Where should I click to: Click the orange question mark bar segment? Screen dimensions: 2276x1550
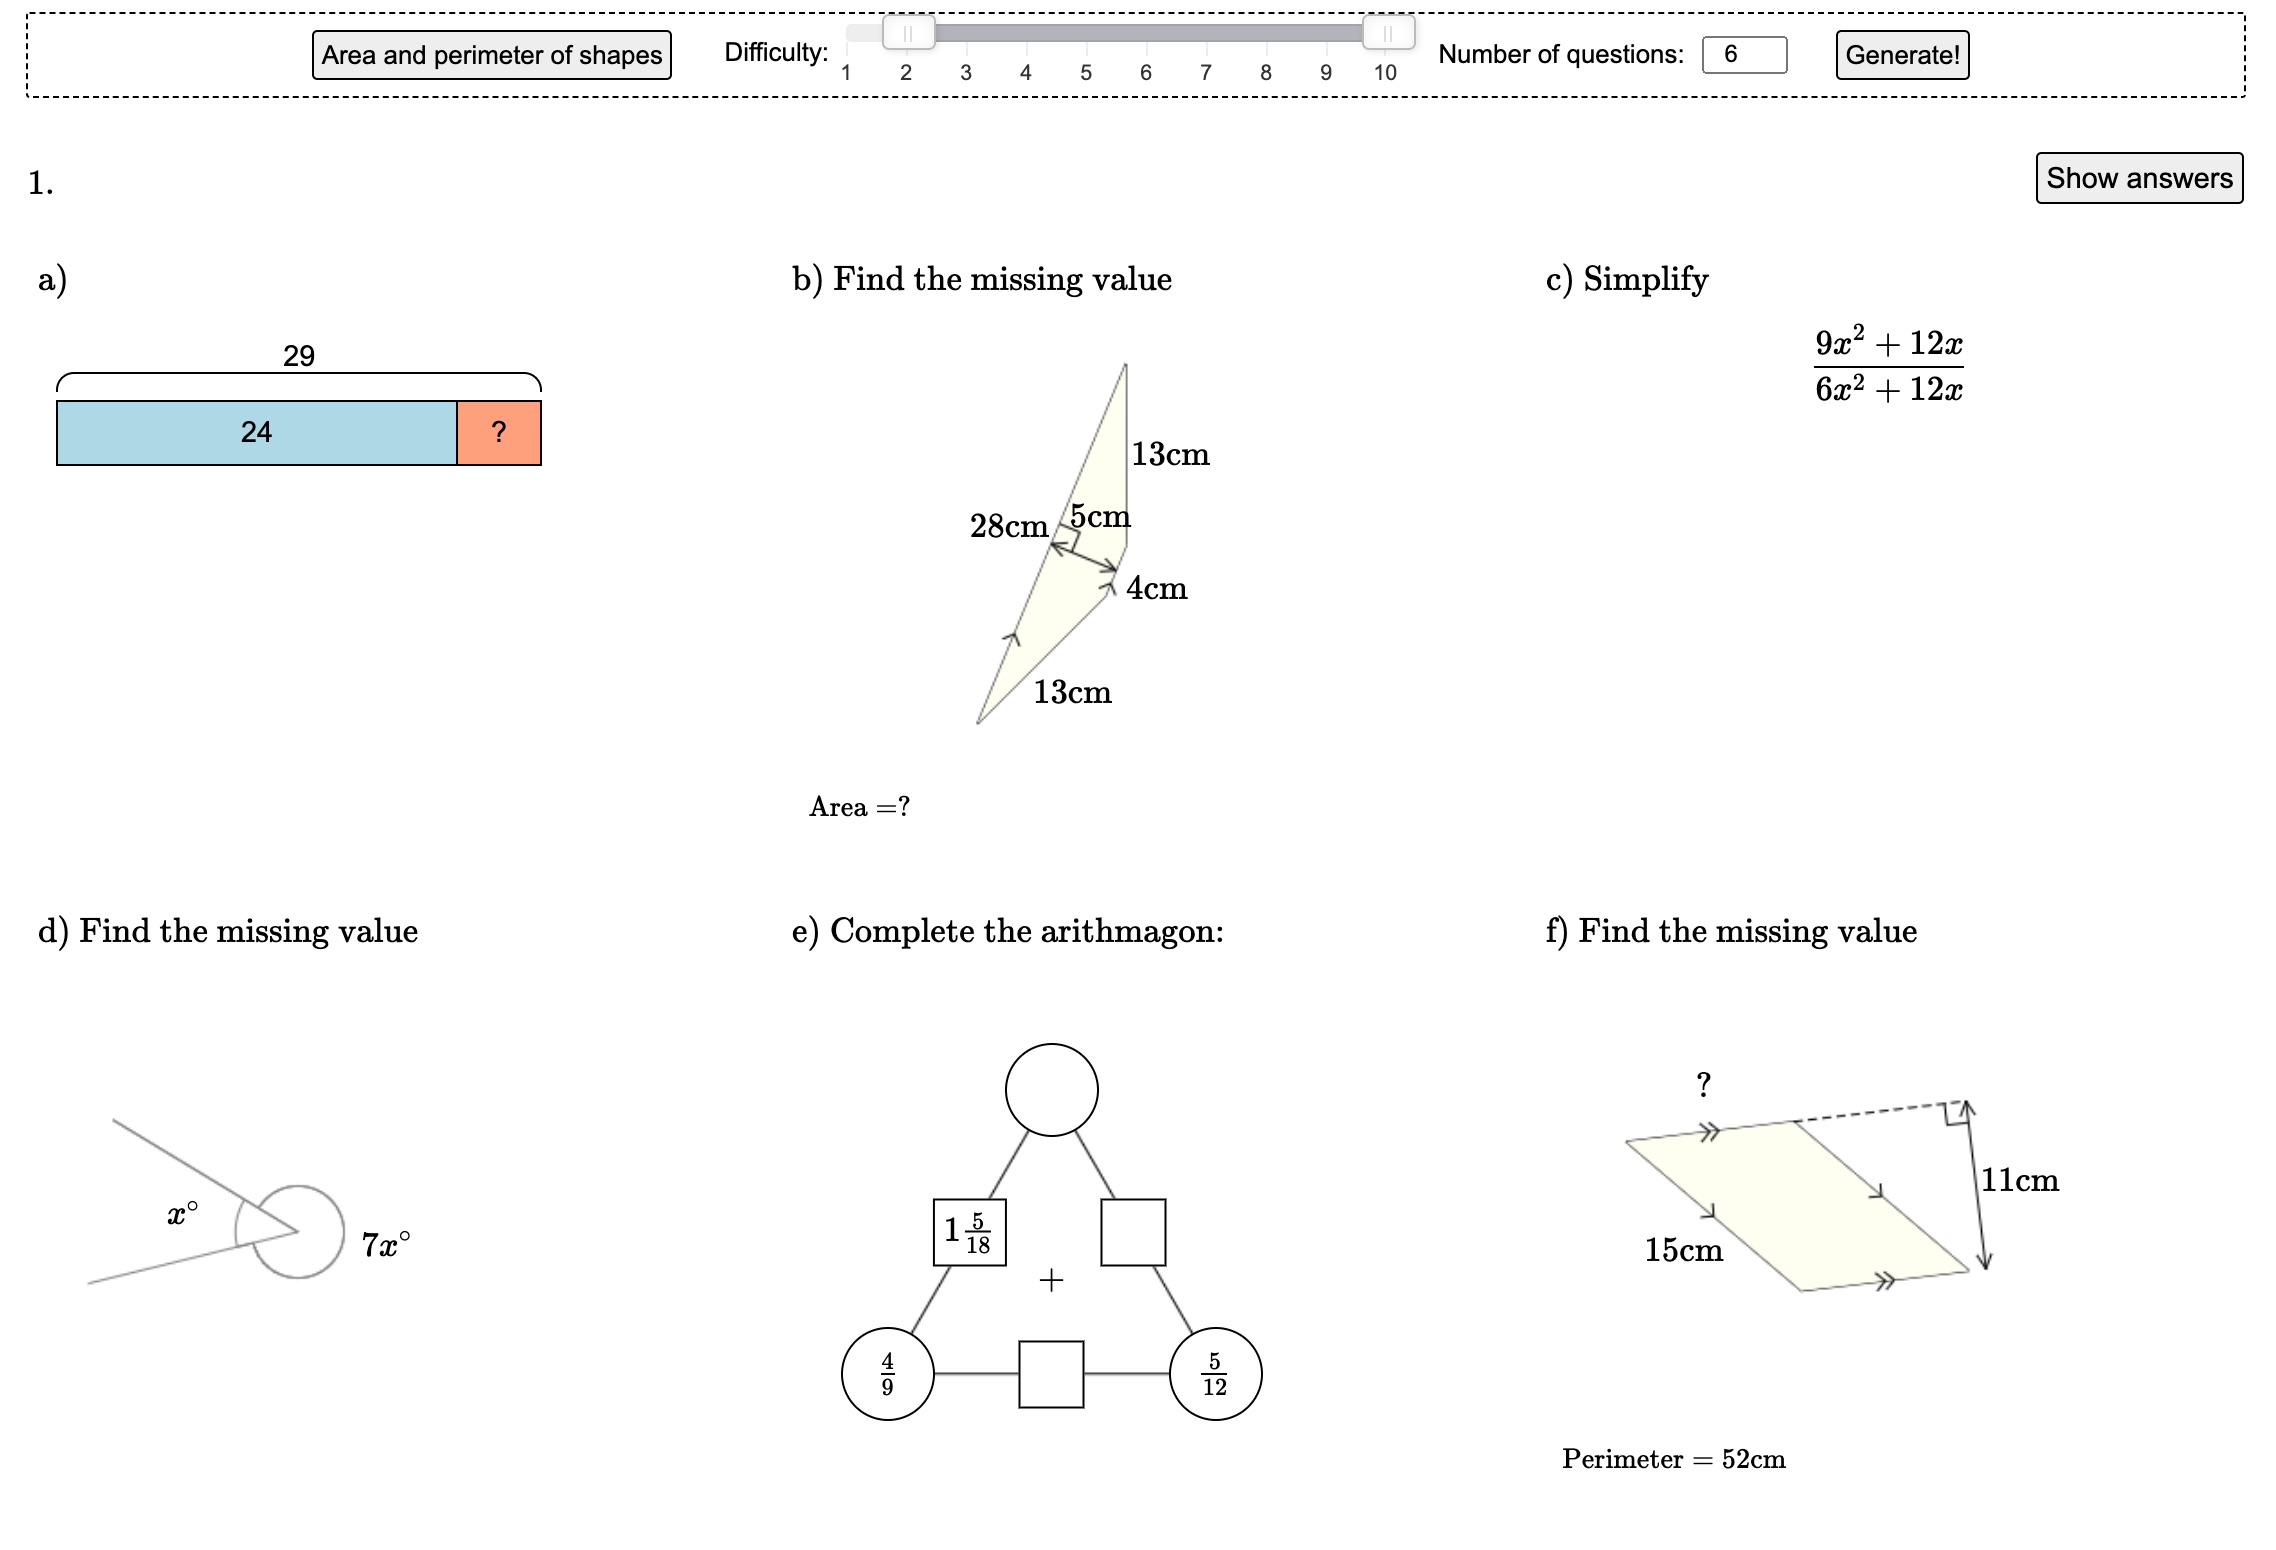pyautogui.click(x=499, y=433)
